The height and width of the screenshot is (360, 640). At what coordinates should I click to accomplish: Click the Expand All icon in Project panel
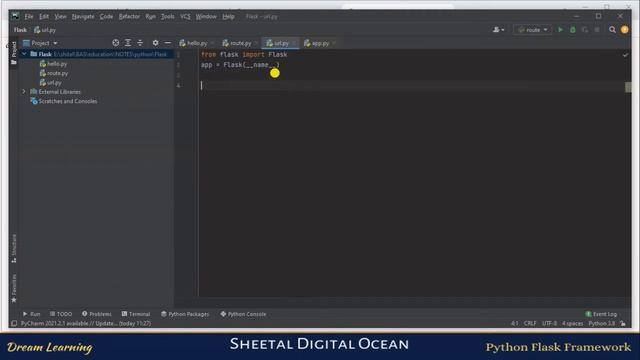point(128,43)
